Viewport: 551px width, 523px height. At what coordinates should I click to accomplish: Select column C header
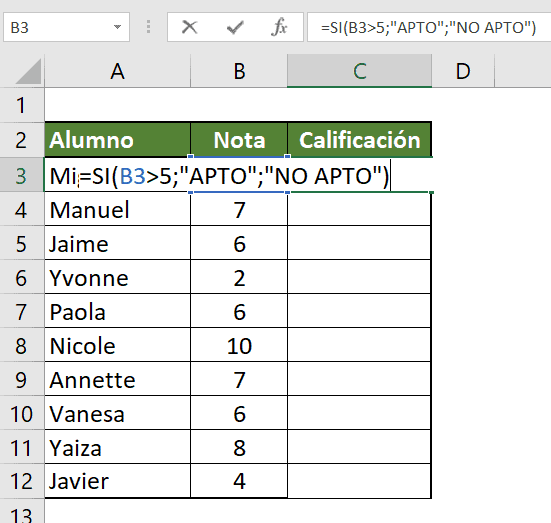pyautogui.click(x=359, y=71)
